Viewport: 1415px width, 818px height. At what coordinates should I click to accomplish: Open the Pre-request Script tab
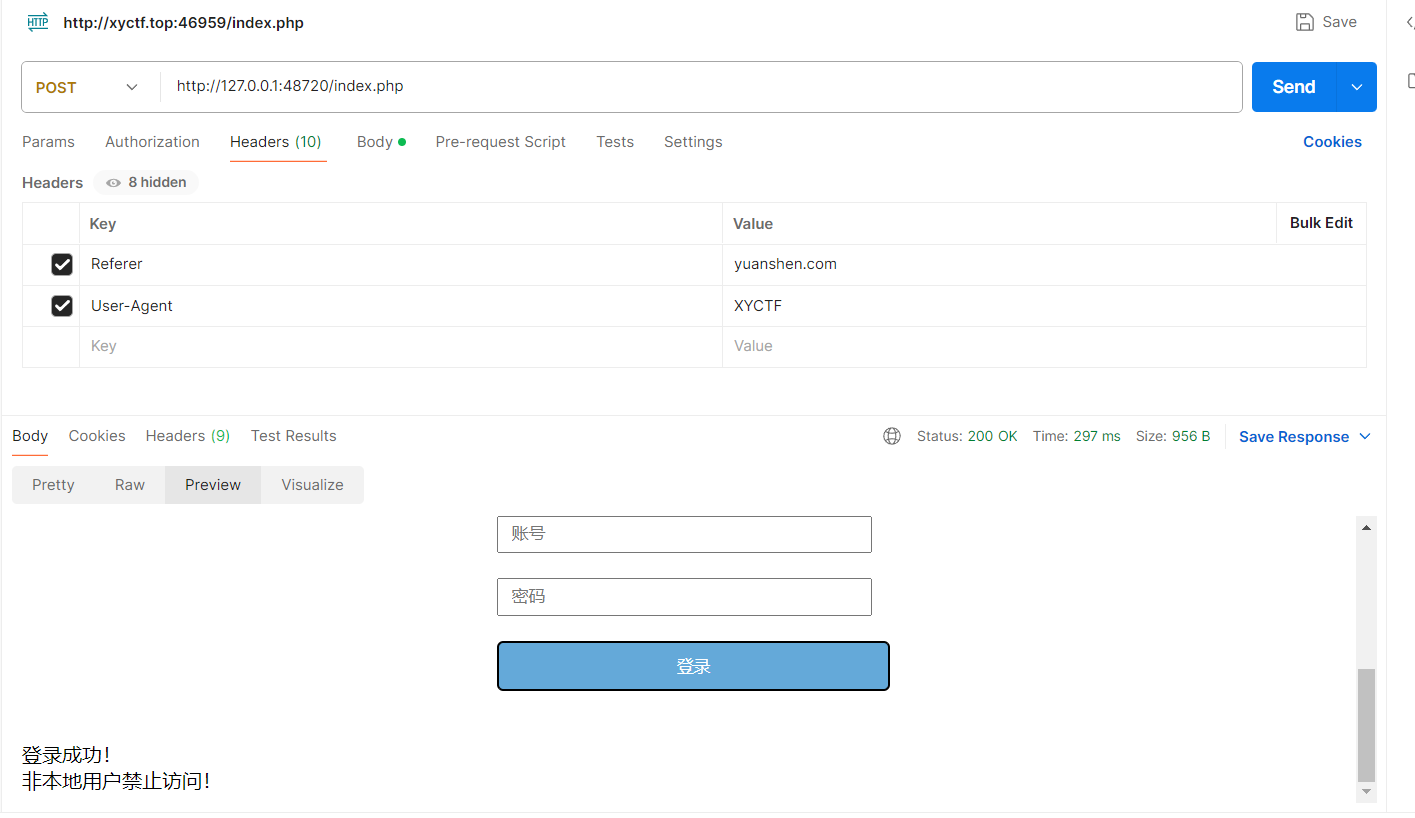coord(500,142)
